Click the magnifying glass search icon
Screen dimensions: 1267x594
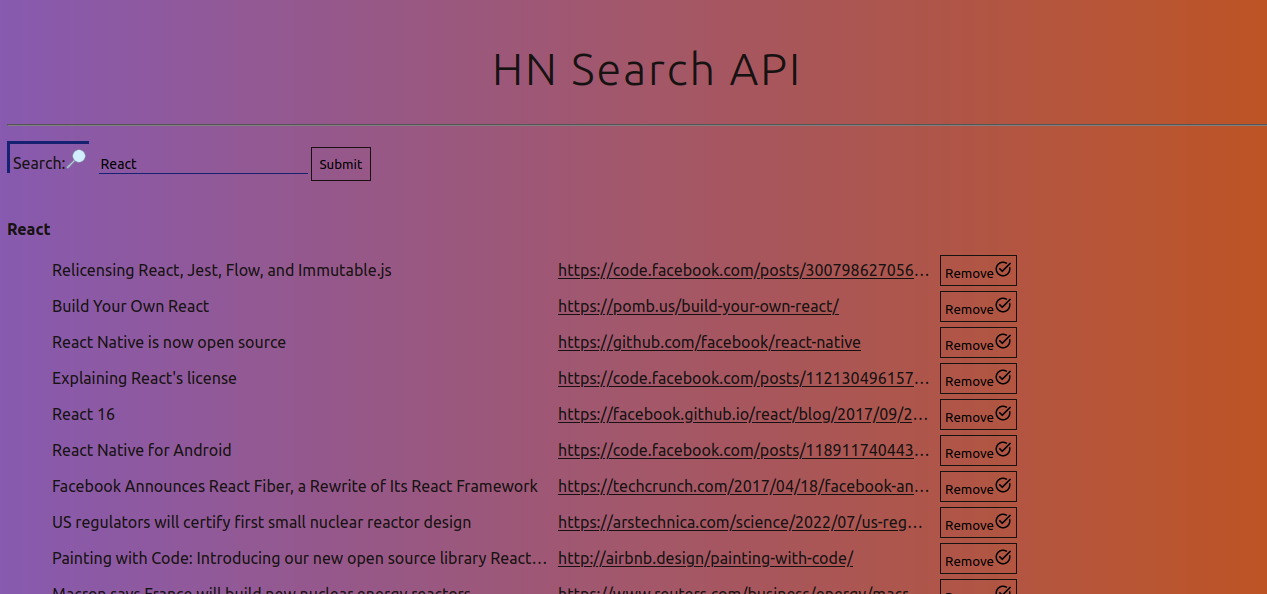(77, 159)
